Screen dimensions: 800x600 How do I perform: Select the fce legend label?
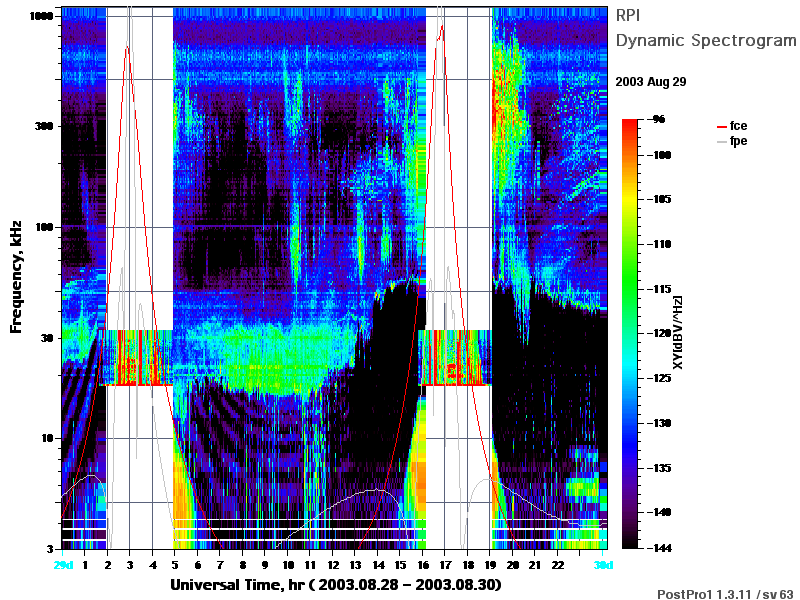[x=738, y=126]
